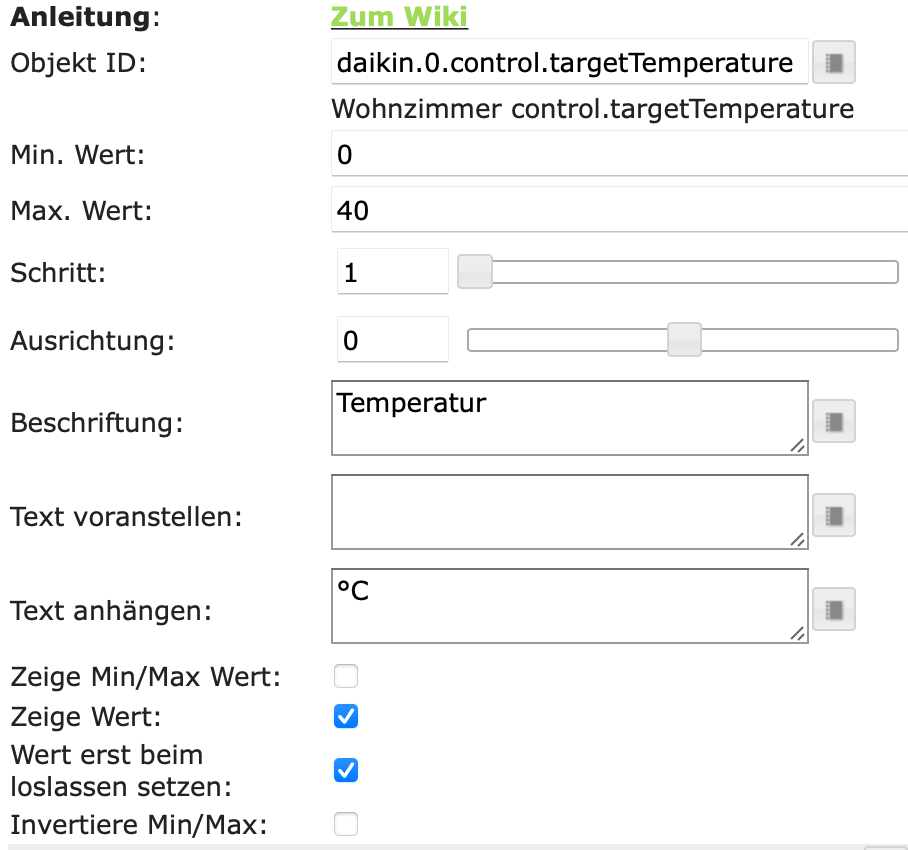This screenshot has width=908, height=850.
Task: Click the Ausrichtung number input box
Action: [392, 341]
